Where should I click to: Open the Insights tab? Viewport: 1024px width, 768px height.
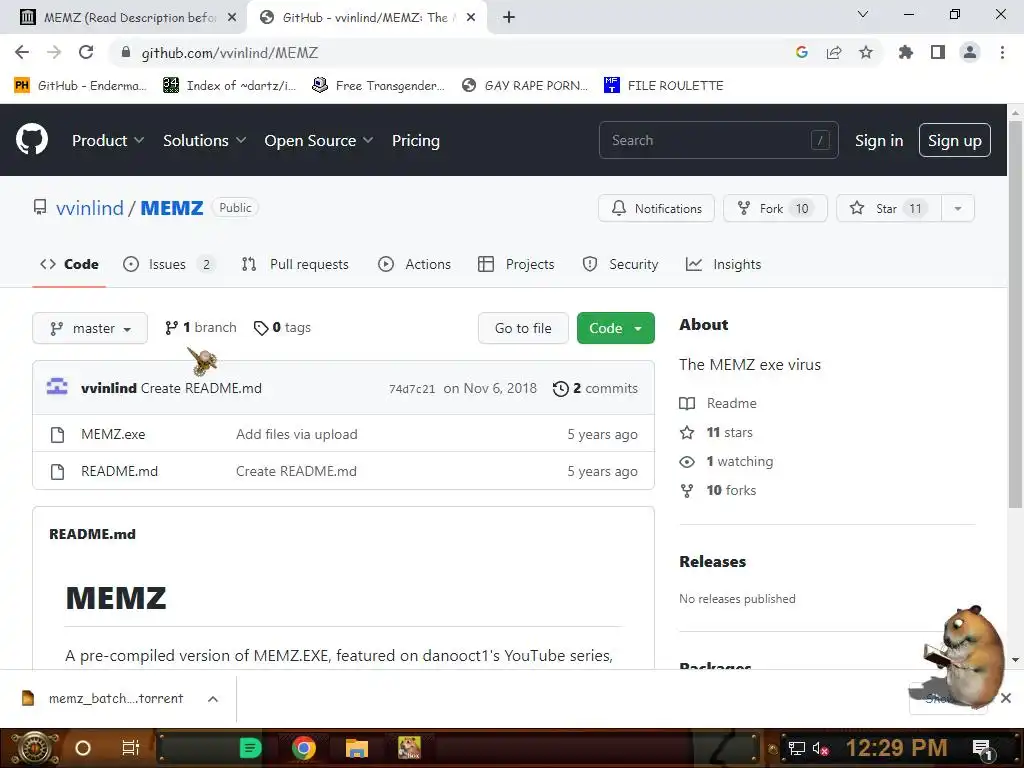tap(724, 264)
